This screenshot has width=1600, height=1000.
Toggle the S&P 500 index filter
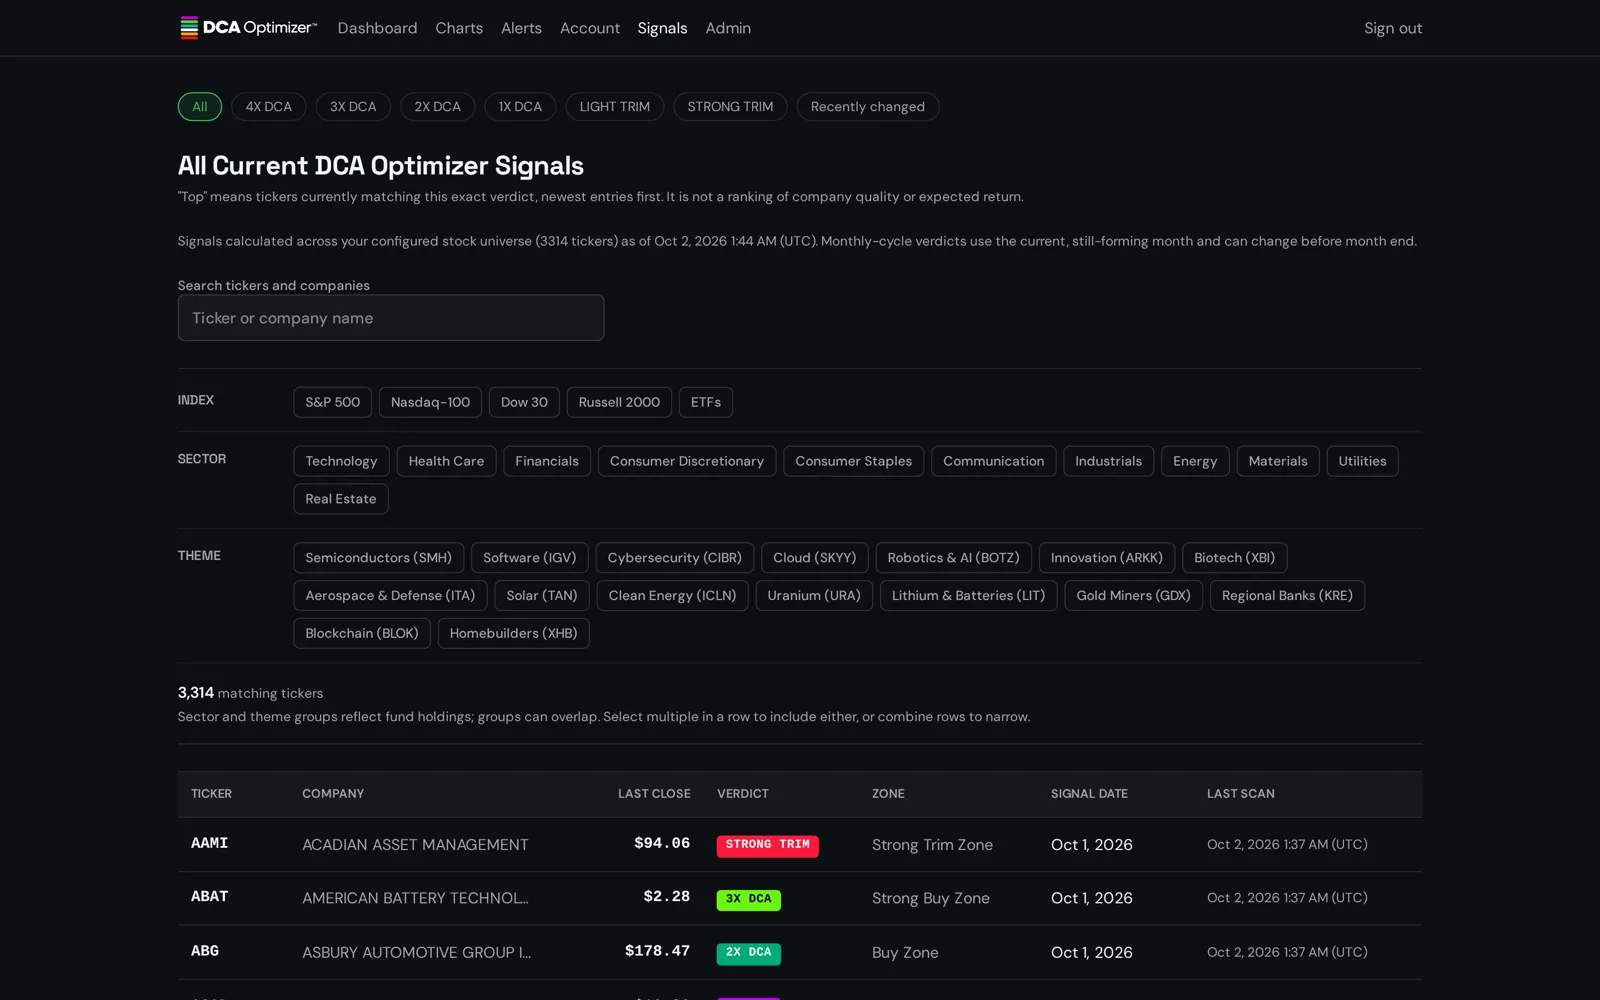[x=333, y=402]
